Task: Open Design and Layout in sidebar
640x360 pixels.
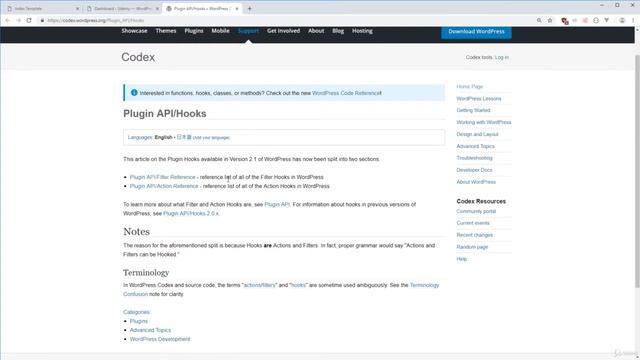Action: point(477,134)
